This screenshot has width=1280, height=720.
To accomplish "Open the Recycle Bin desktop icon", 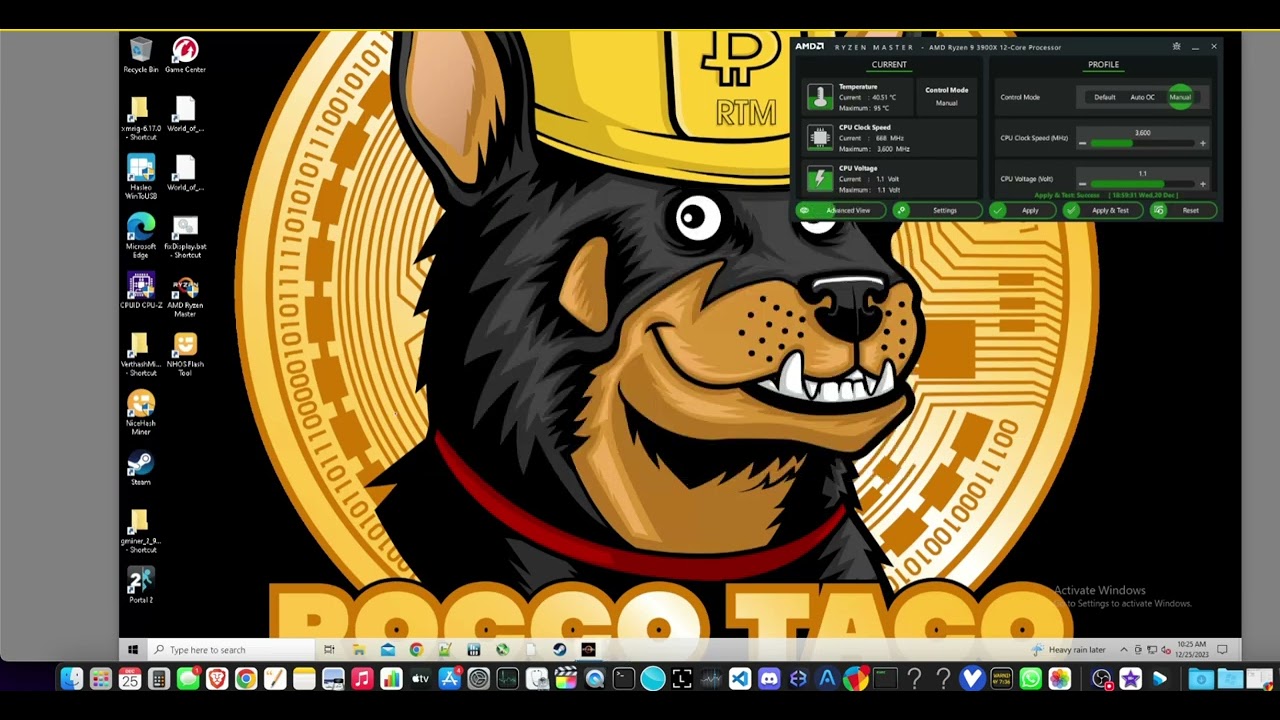I will tap(140, 54).
